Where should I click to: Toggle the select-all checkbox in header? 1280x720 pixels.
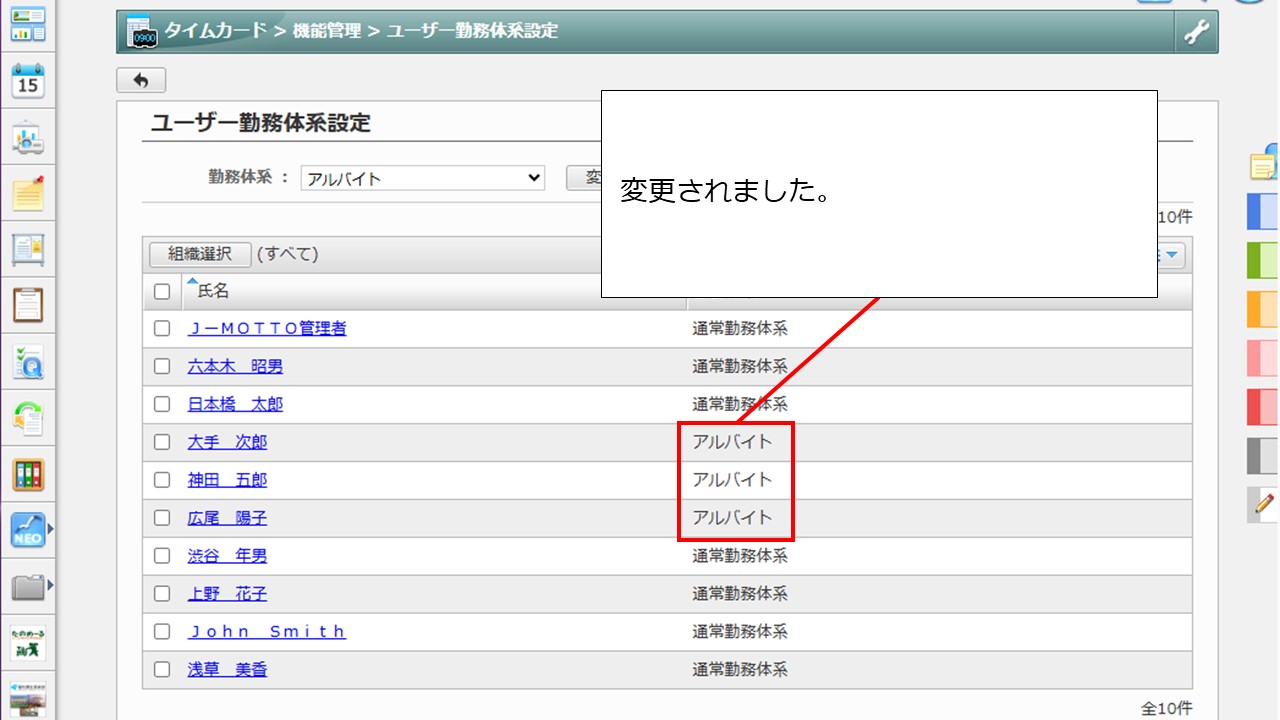click(x=162, y=292)
